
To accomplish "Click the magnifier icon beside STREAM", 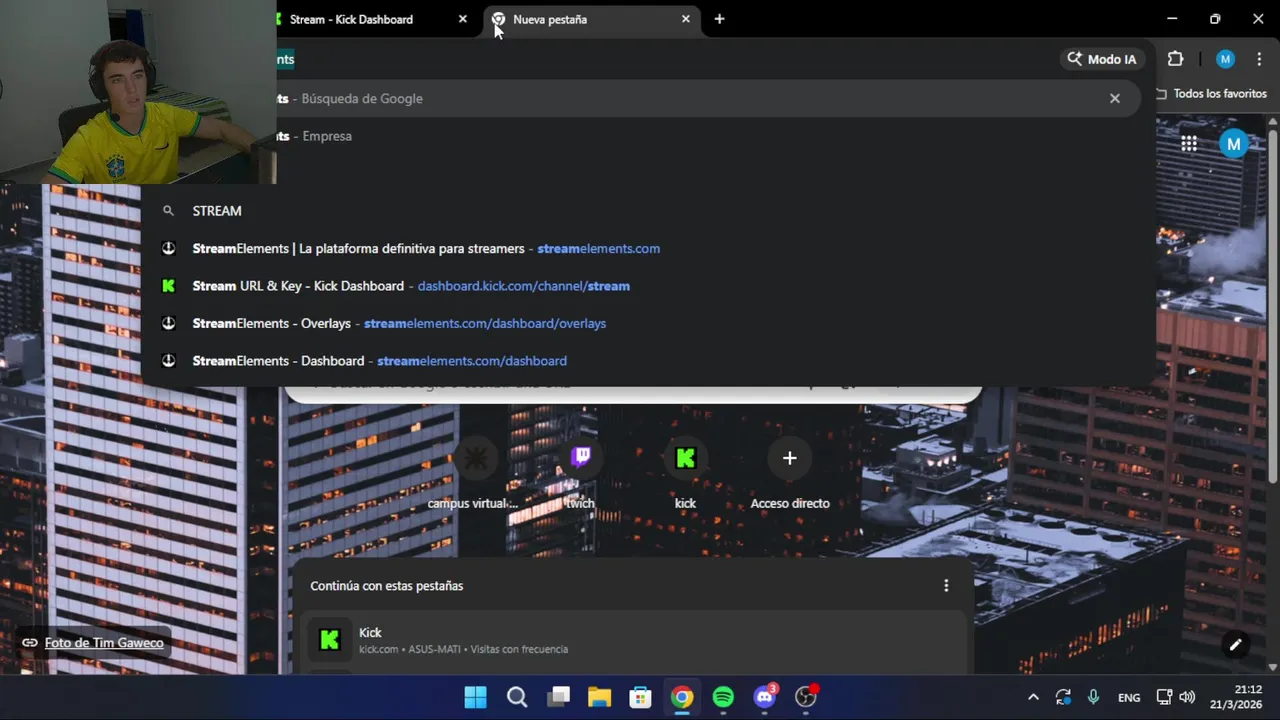I will [168, 211].
